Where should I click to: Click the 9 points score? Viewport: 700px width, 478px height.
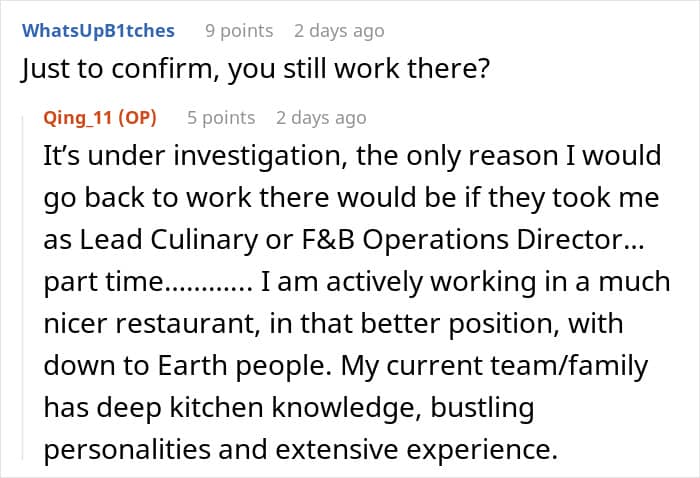point(239,30)
